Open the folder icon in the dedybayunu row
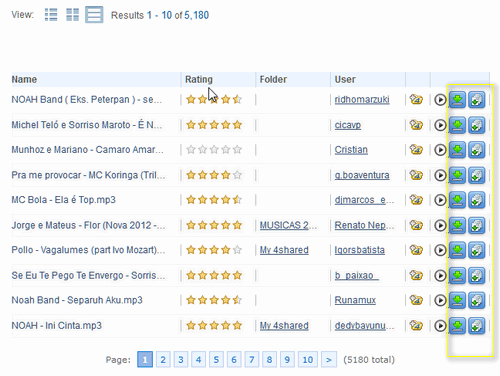 pyautogui.click(x=416, y=325)
